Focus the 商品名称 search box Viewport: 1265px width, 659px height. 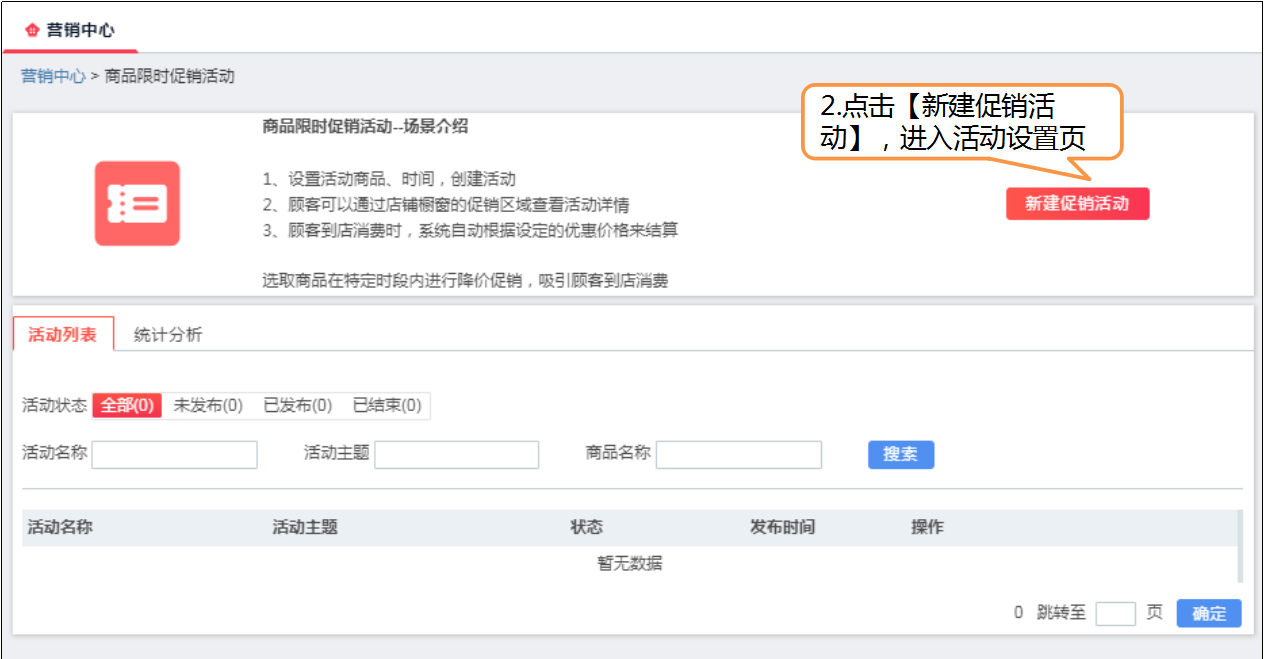pyautogui.click(x=738, y=454)
